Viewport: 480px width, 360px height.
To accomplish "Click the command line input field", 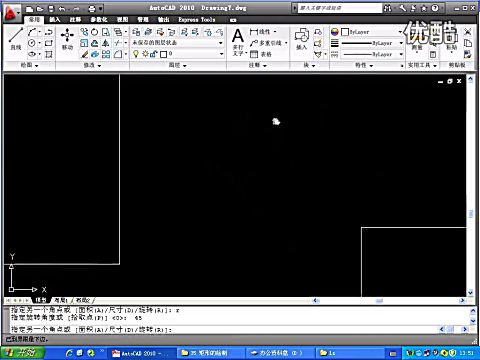I will tap(223, 329).
